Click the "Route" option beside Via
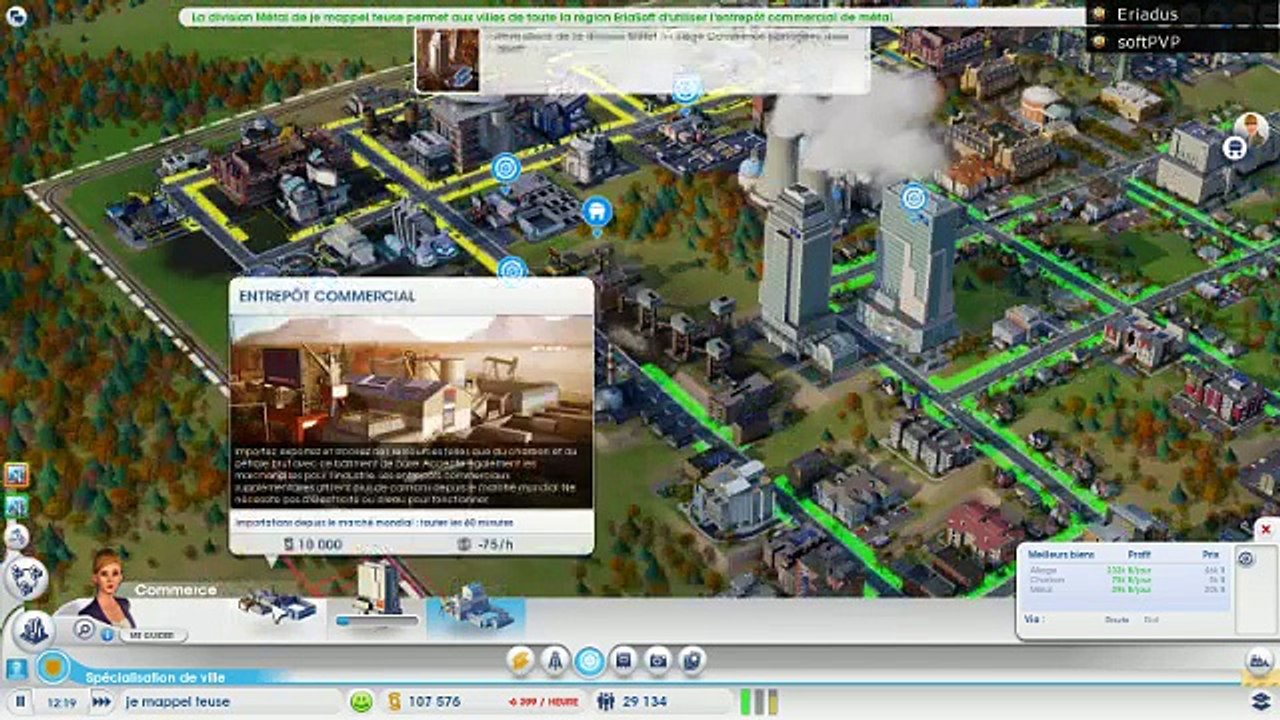This screenshot has height=720, width=1280. point(1117,620)
